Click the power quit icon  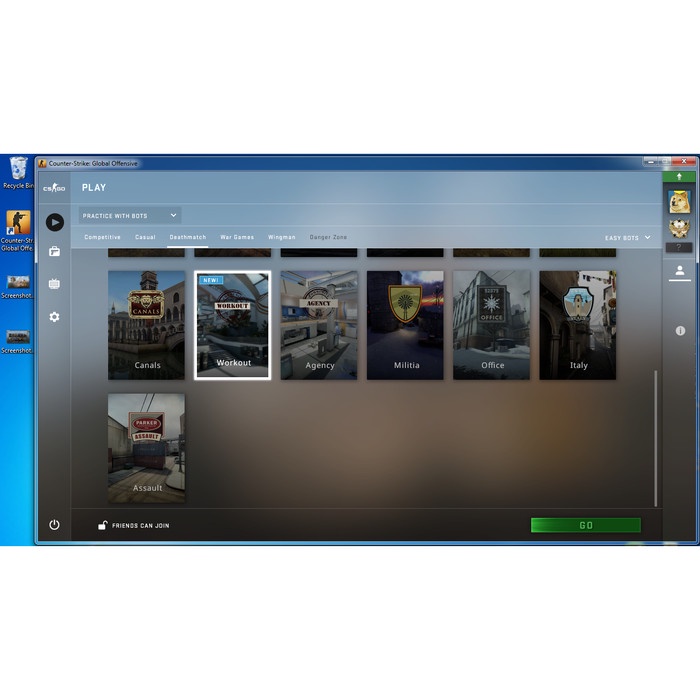tap(54, 525)
